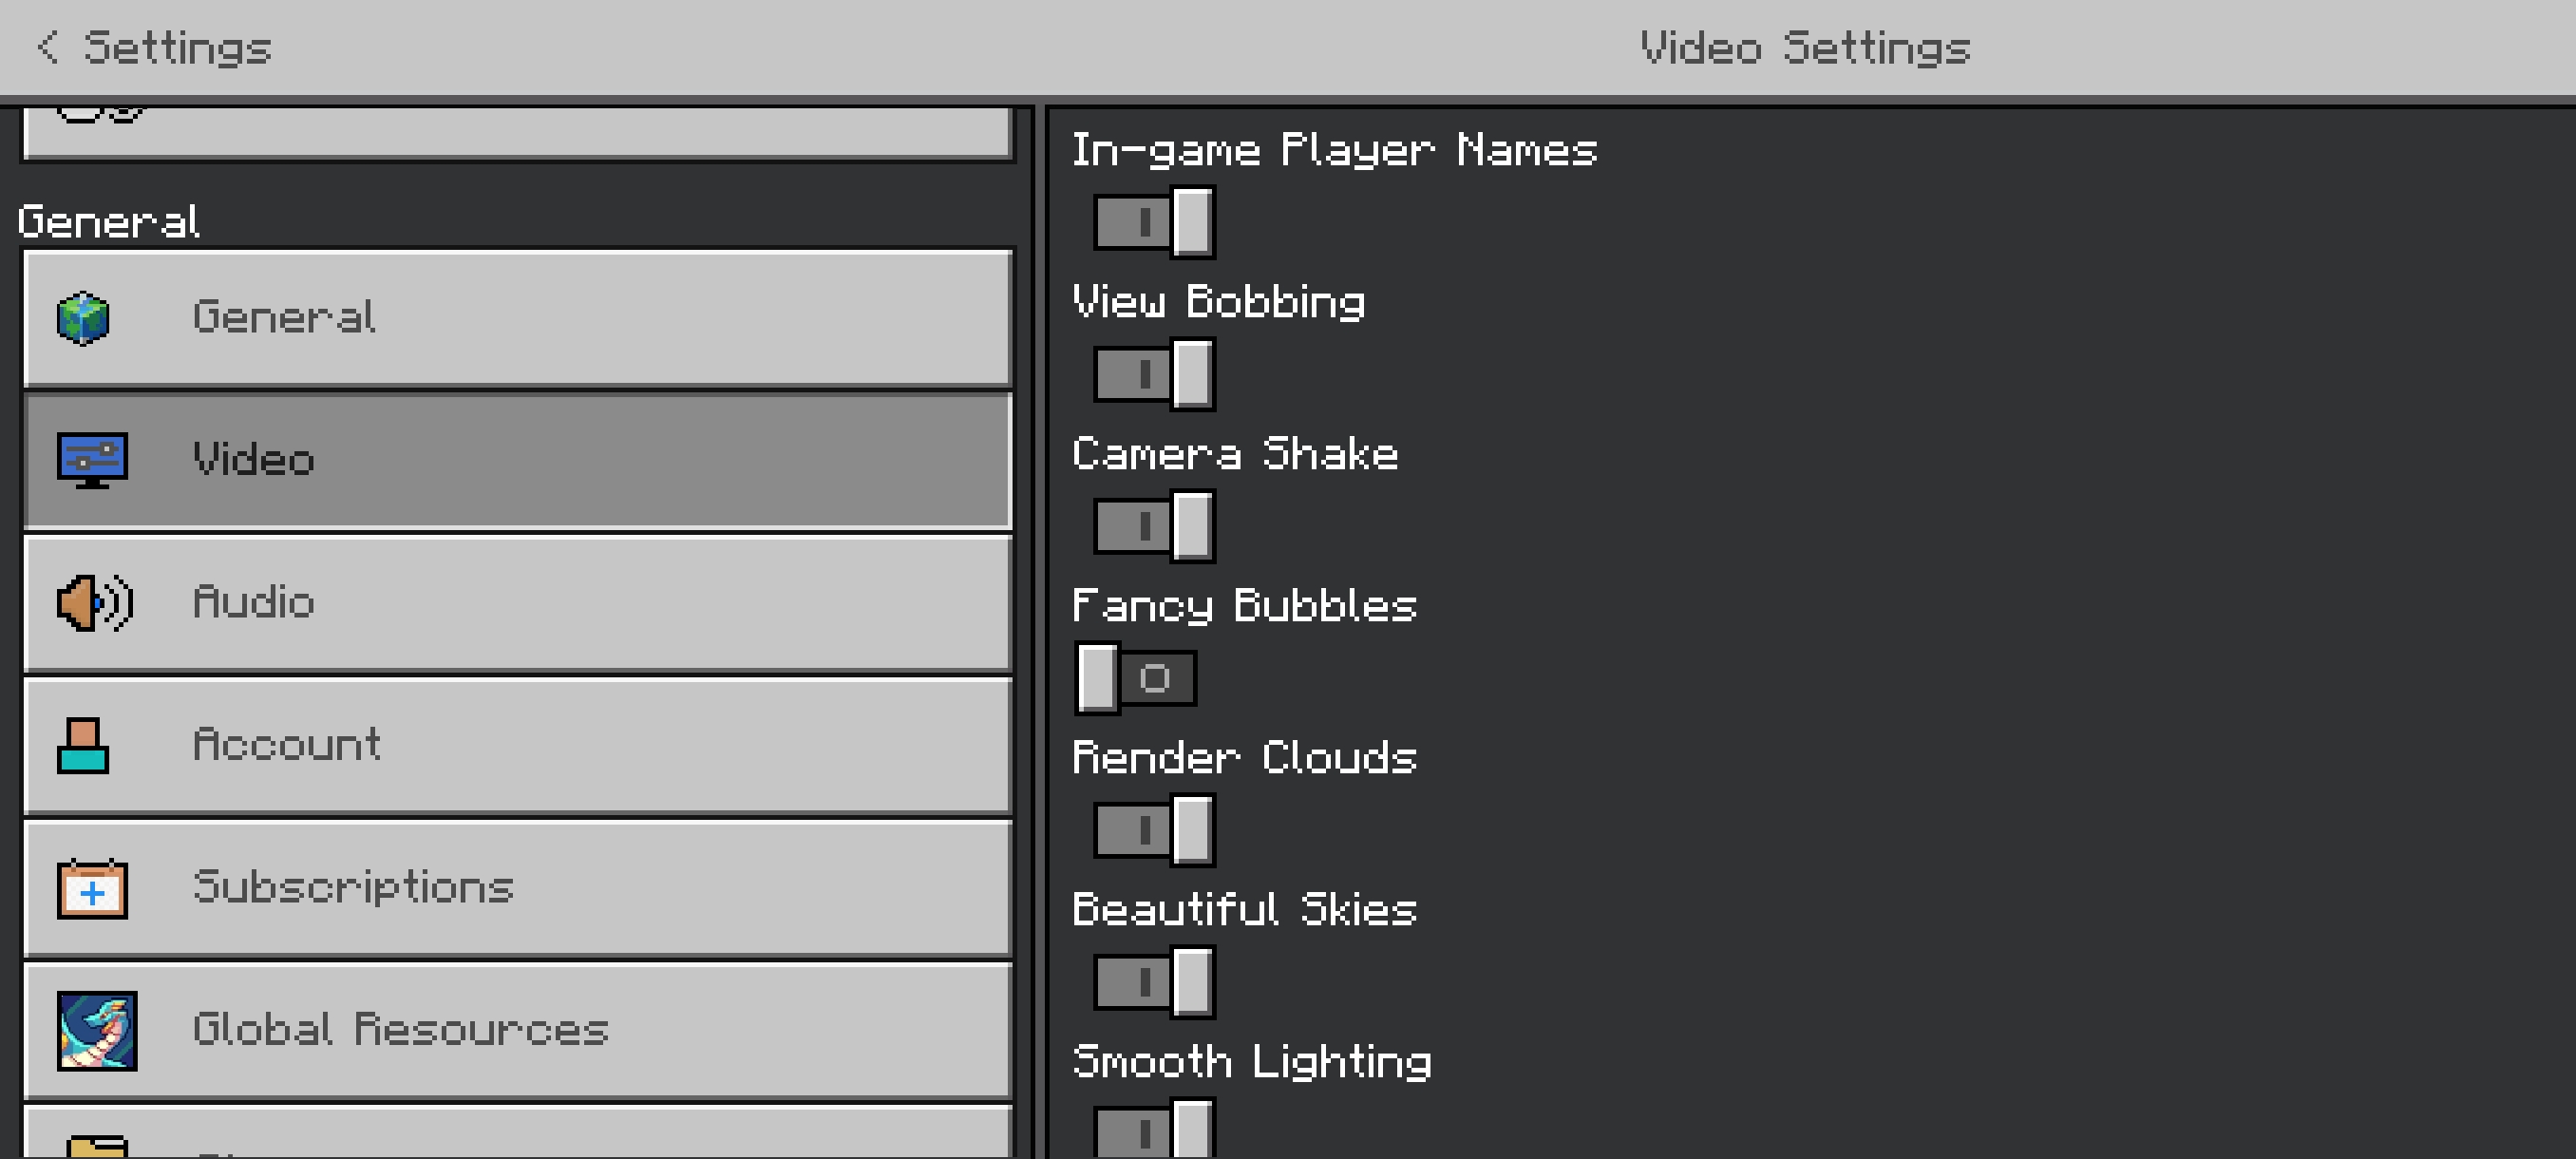
Task: Disable Beautiful Skies toggle
Action: coord(1154,982)
